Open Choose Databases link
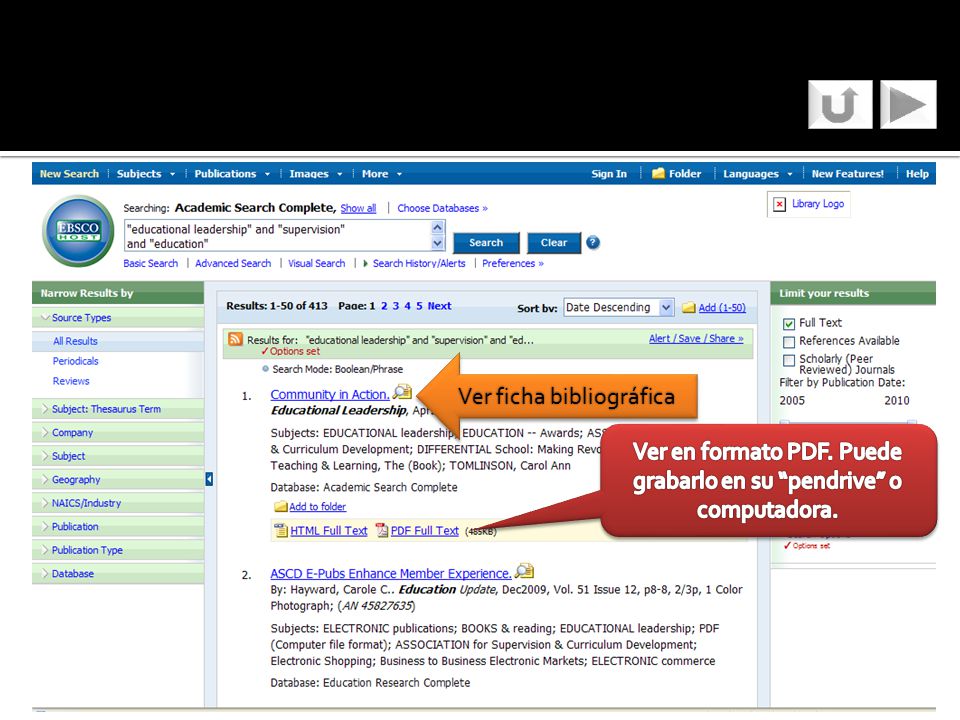 [x=442, y=208]
